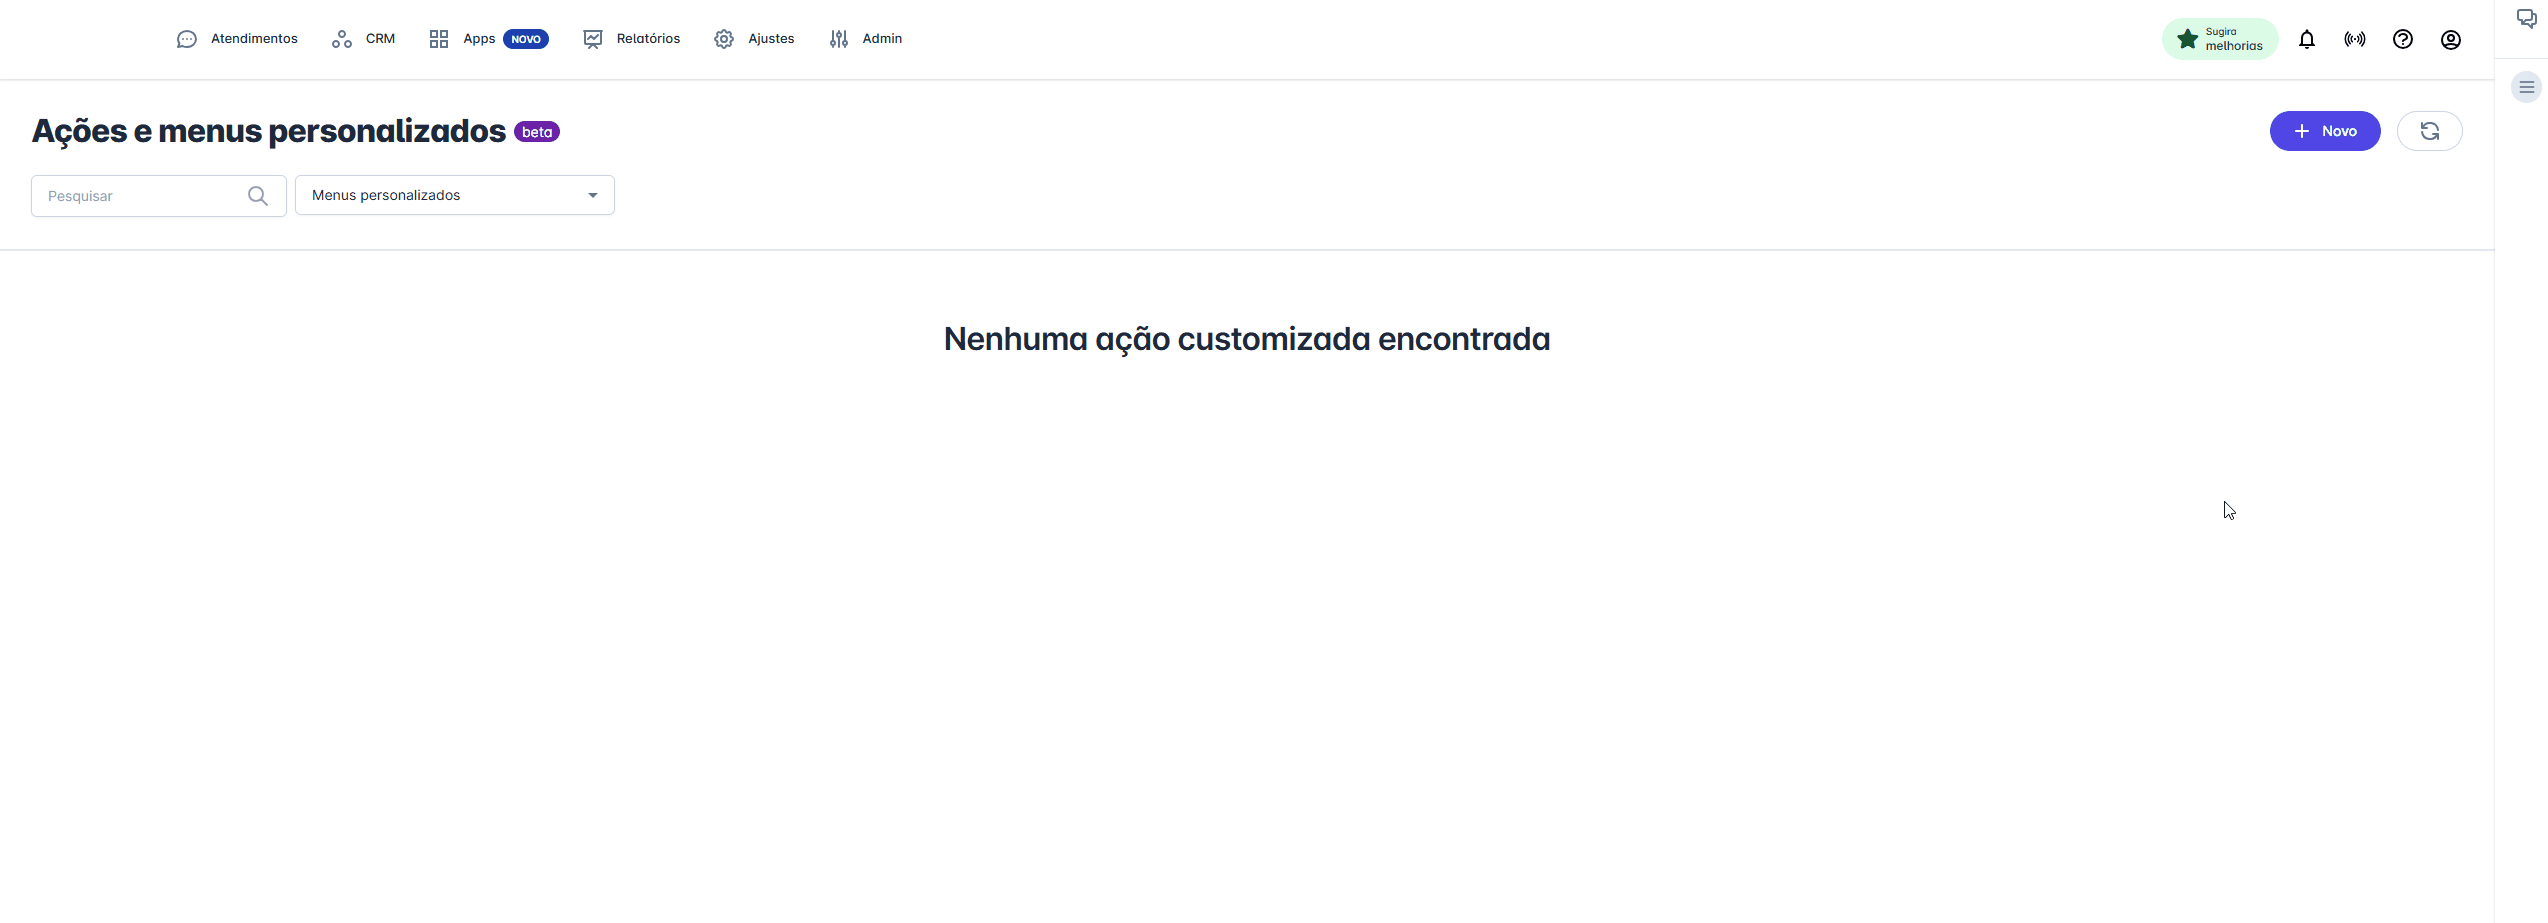
Task: Open the Relatórios chart icon
Action: point(593,39)
